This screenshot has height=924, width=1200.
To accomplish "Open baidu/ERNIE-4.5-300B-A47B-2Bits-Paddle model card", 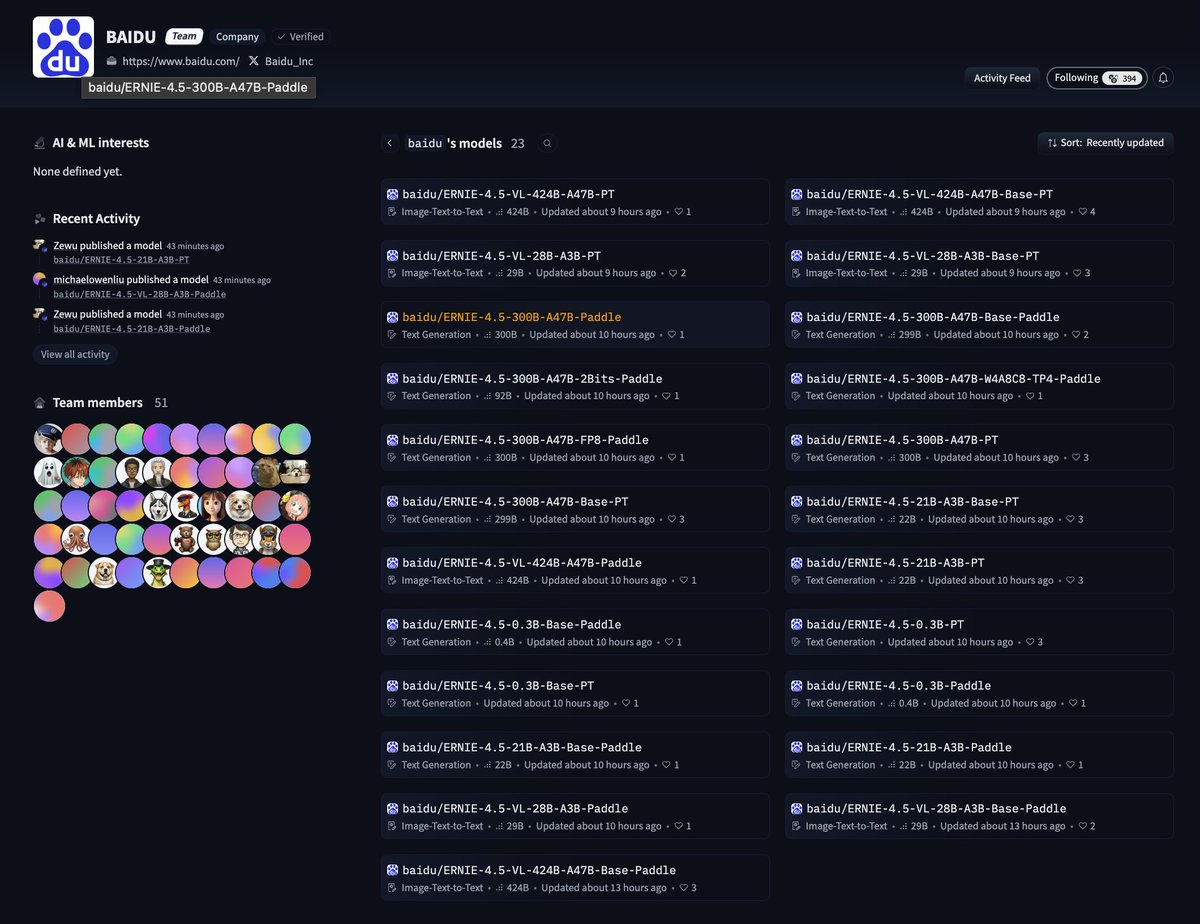I will pos(575,386).
